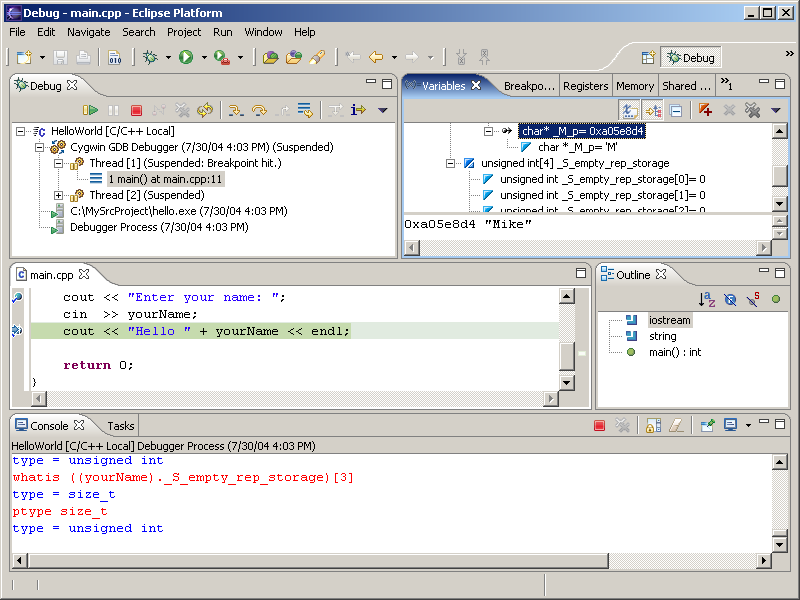Image resolution: width=800 pixels, height=600 pixels.
Task: Click the Resume button in Debug view
Action: click(90, 110)
